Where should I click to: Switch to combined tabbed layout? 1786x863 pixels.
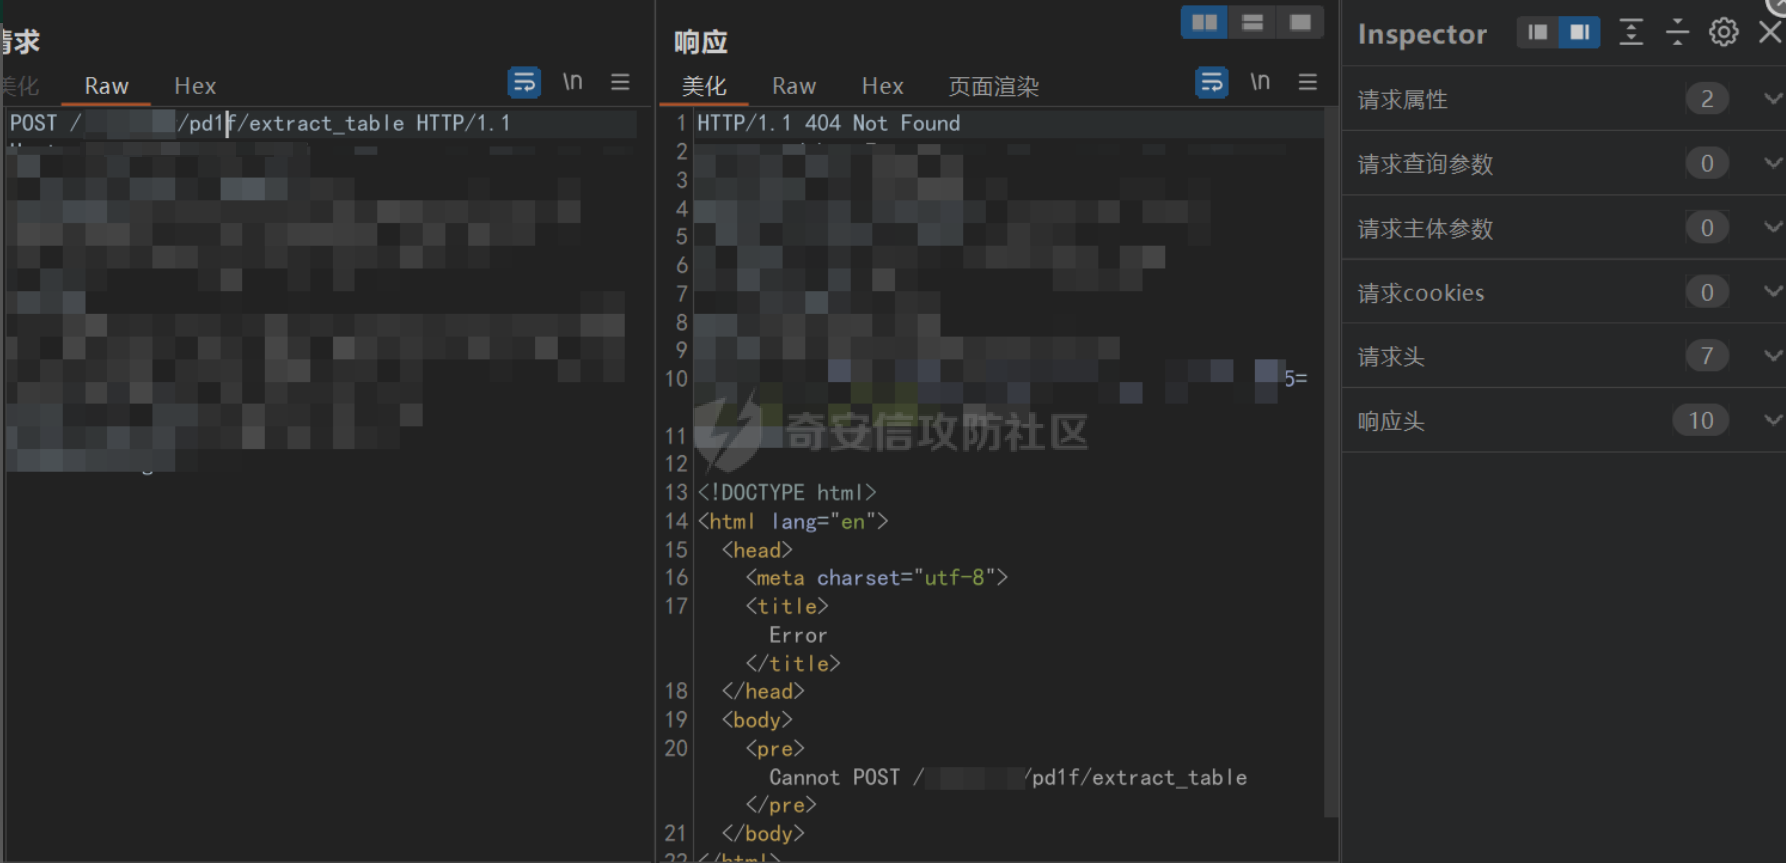point(1300,22)
